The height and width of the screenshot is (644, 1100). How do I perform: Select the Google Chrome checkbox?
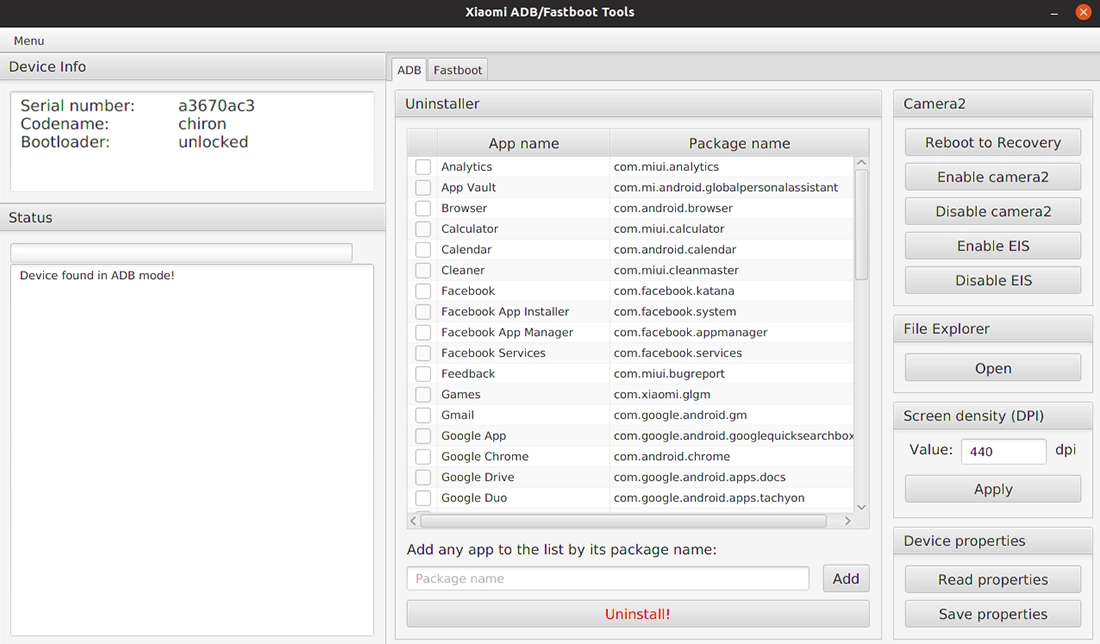pyautogui.click(x=423, y=457)
